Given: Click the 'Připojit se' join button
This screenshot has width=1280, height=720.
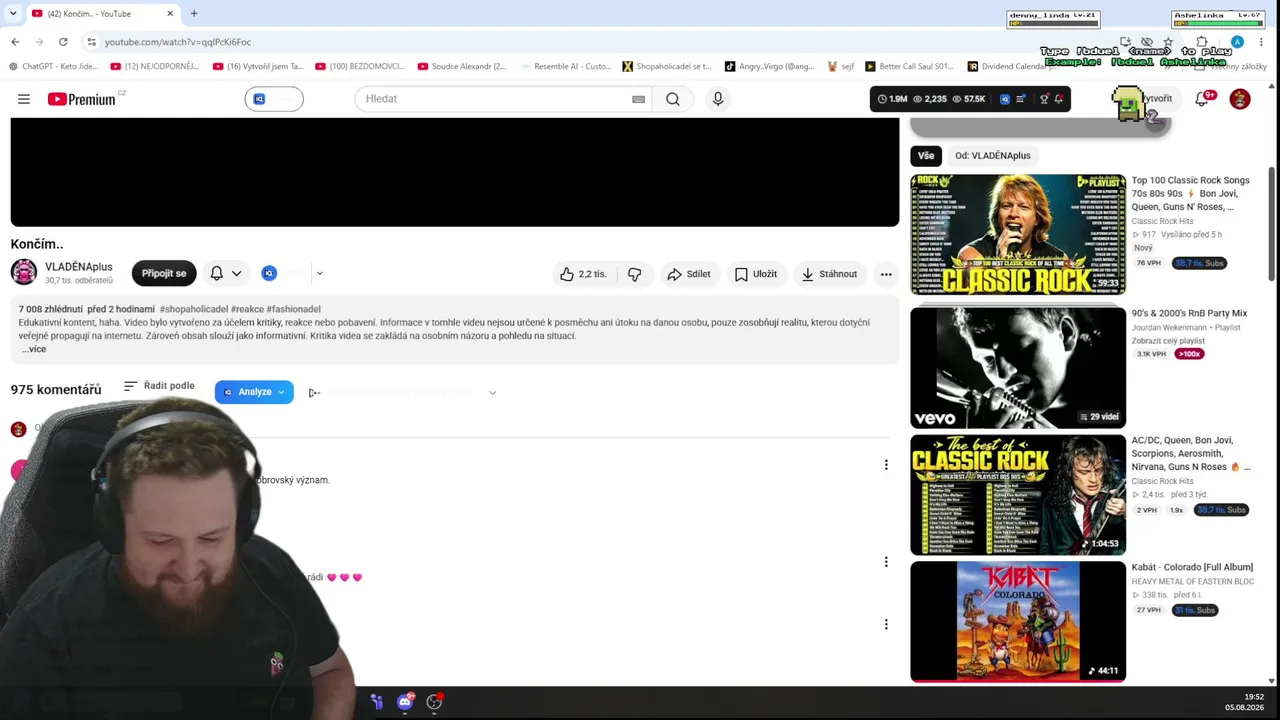Looking at the screenshot, I should tap(164, 274).
